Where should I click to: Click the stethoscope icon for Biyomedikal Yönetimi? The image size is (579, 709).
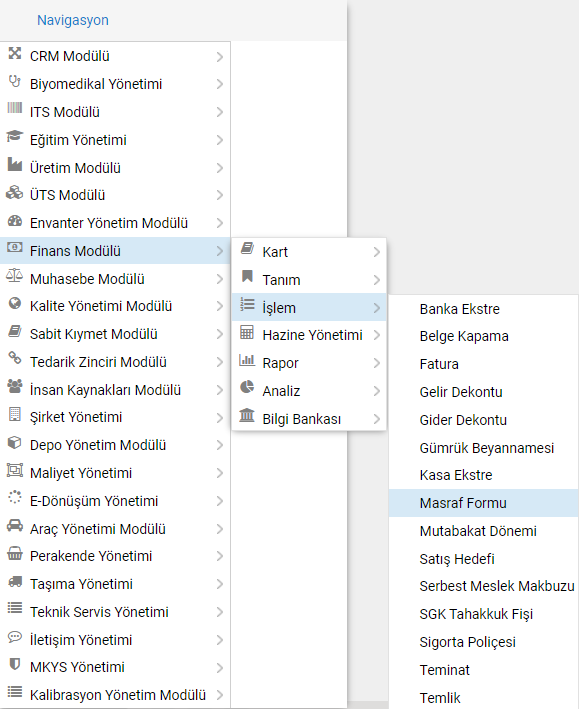coord(14,82)
